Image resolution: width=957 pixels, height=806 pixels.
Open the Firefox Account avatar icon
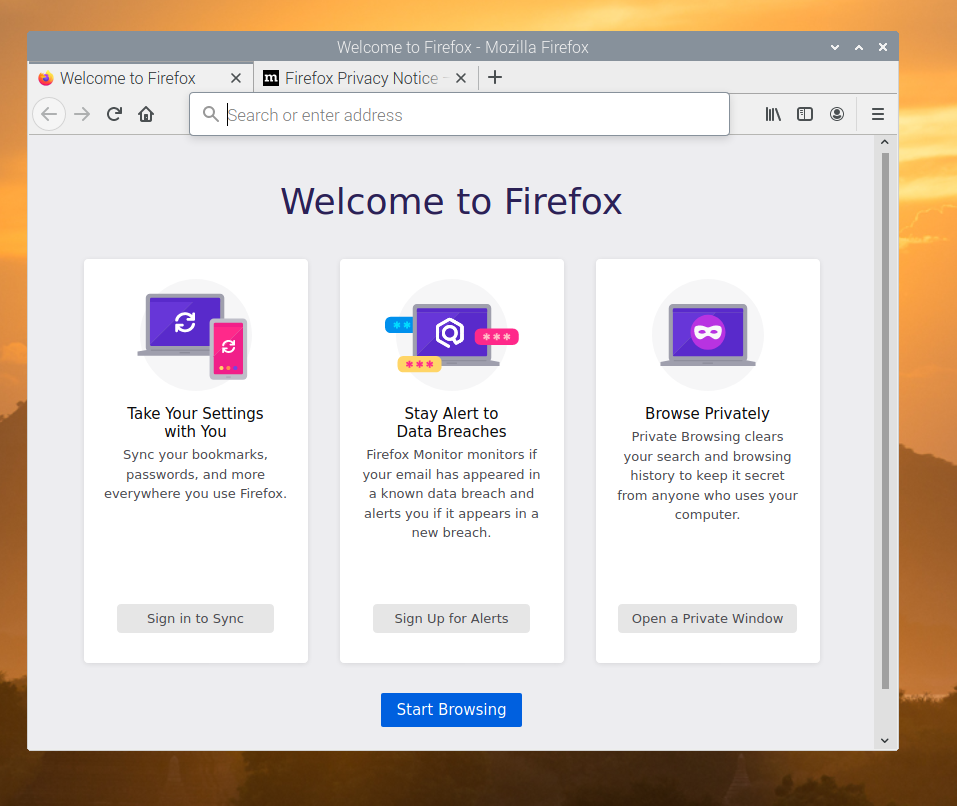pyautogui.click(x=837, y=114)
